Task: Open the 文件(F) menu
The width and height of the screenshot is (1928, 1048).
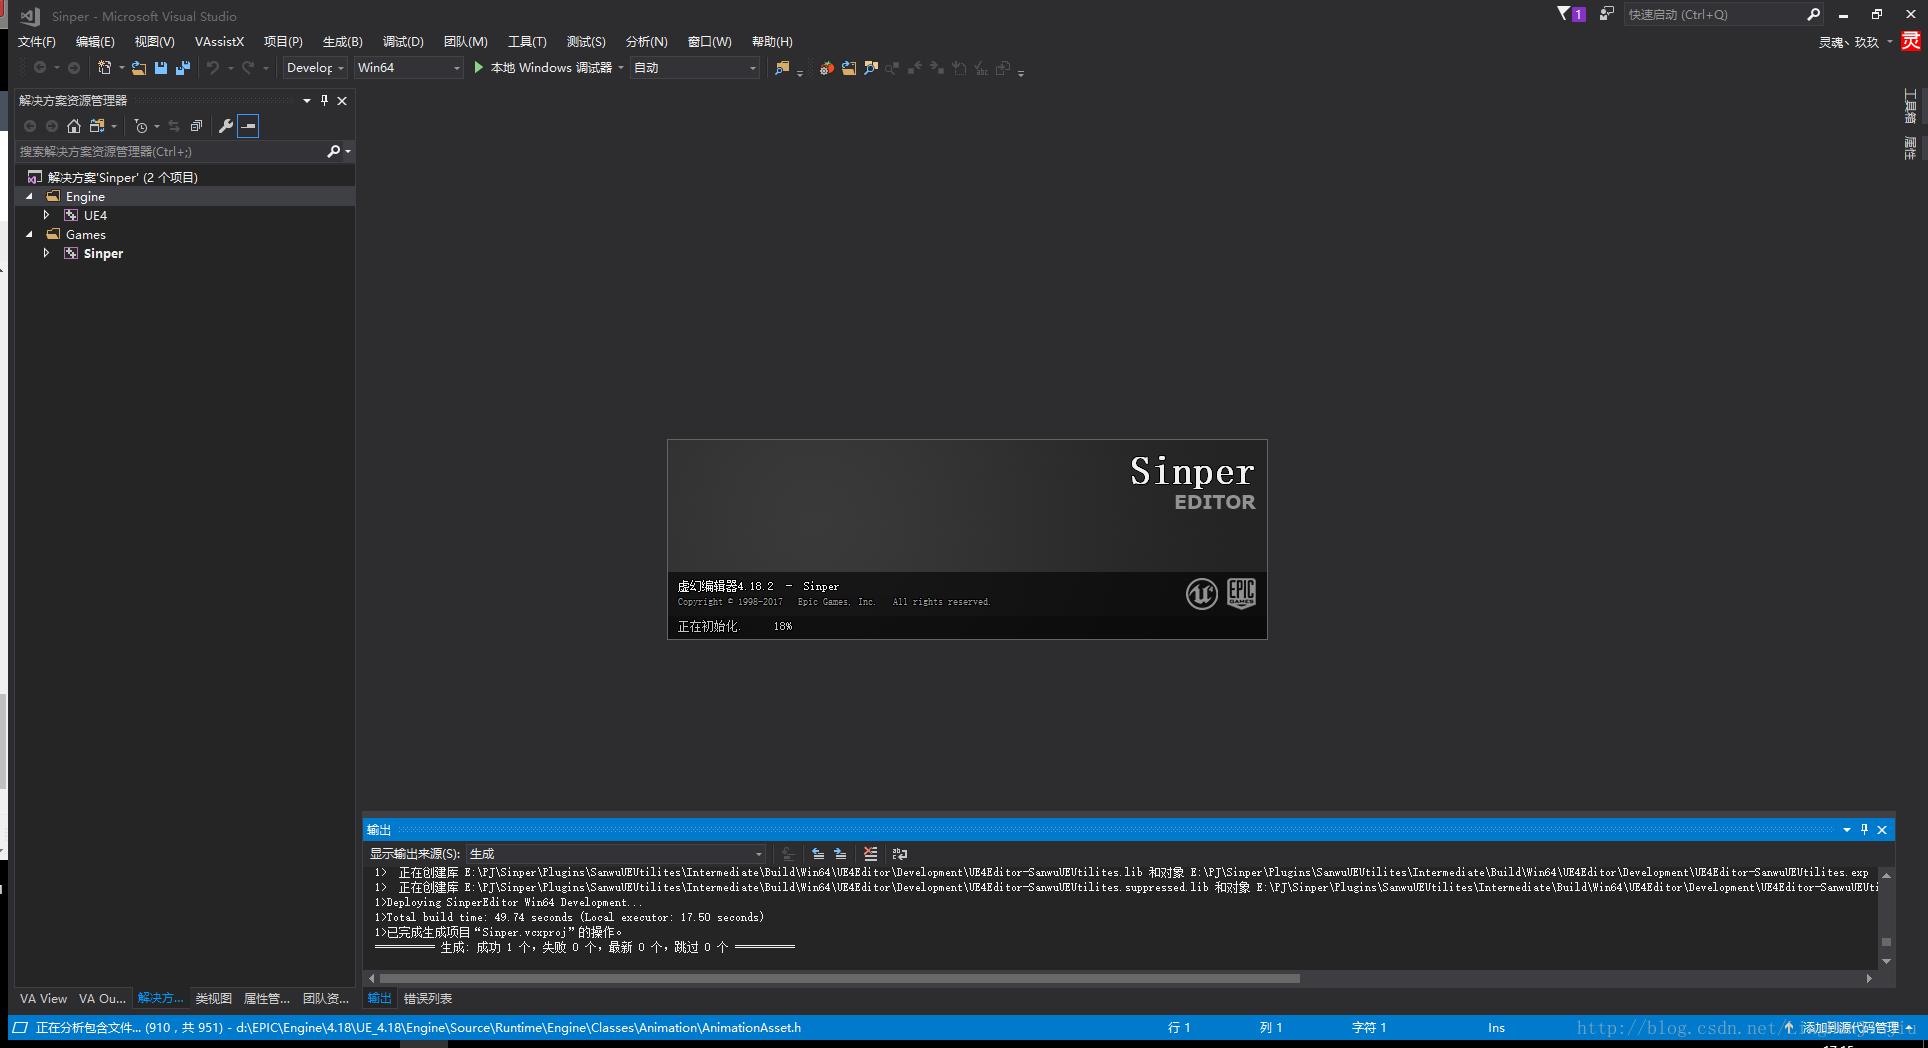Action: pos(37,42)
